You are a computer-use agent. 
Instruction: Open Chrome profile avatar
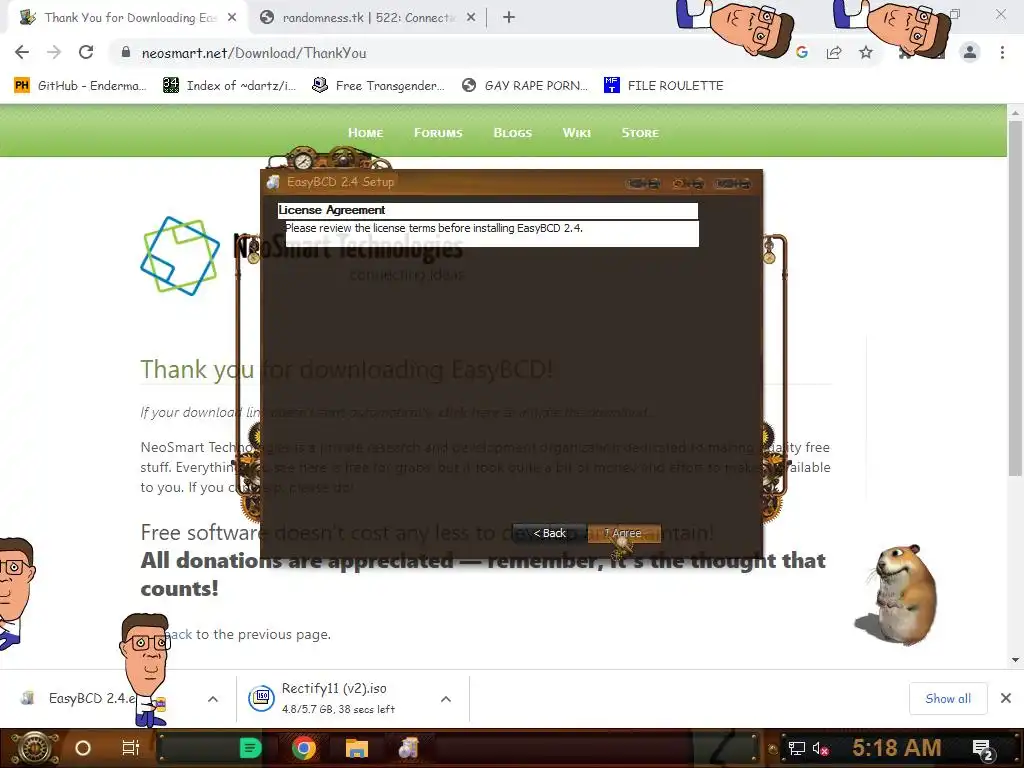click(970, 52)
